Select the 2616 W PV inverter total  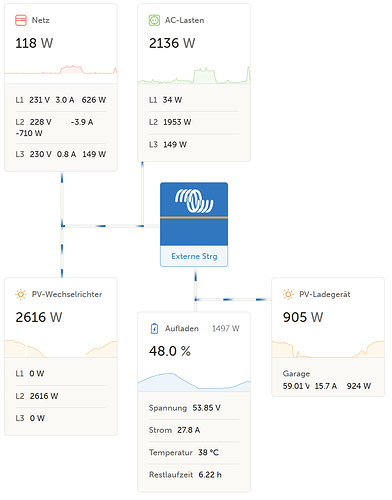tap(39, 317)
